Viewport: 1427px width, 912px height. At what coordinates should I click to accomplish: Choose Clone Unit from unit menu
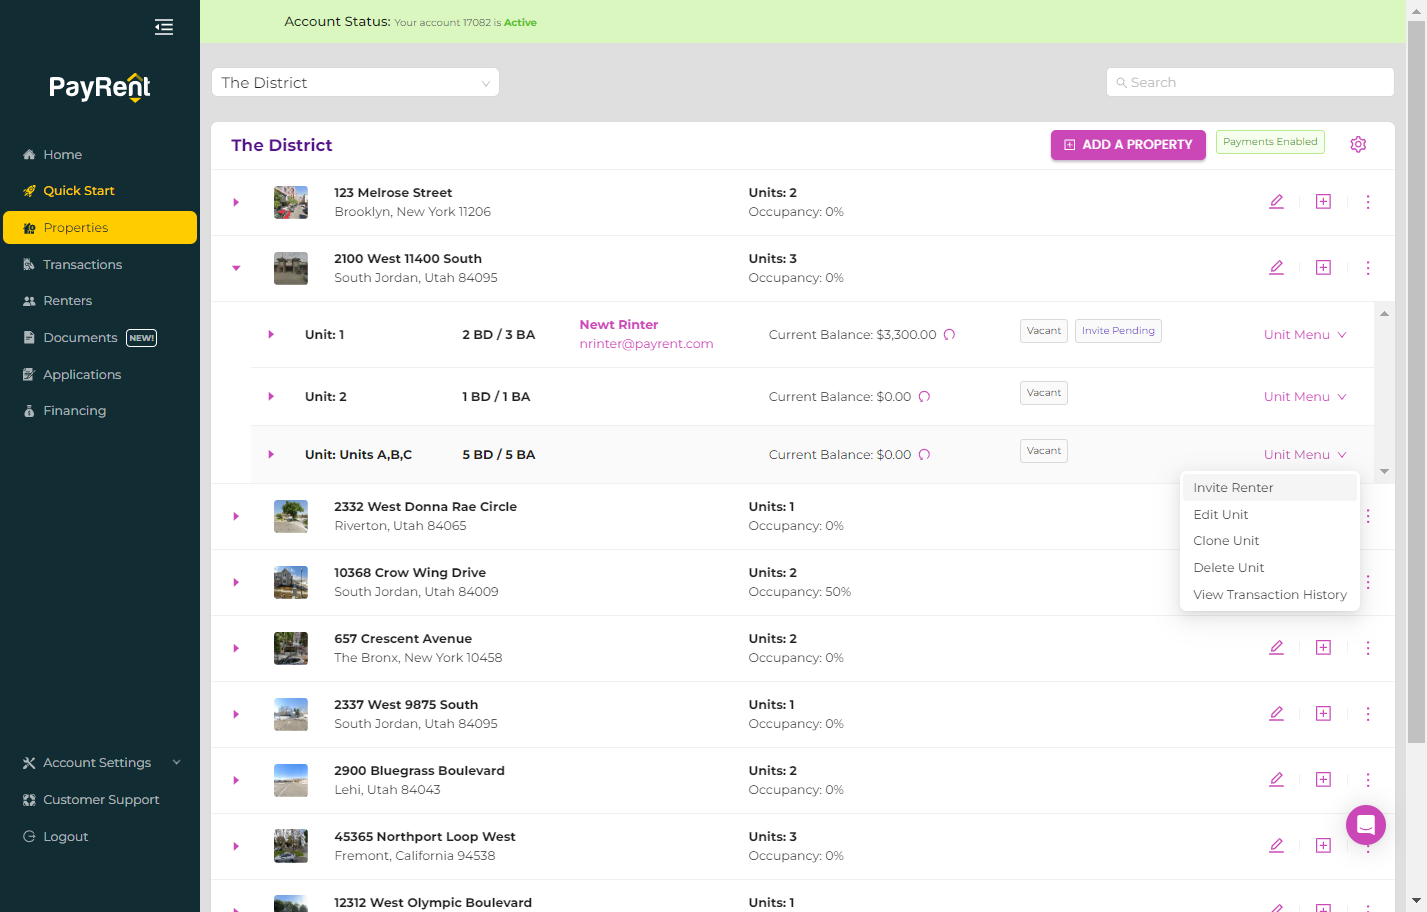[x=1269, y=541]
